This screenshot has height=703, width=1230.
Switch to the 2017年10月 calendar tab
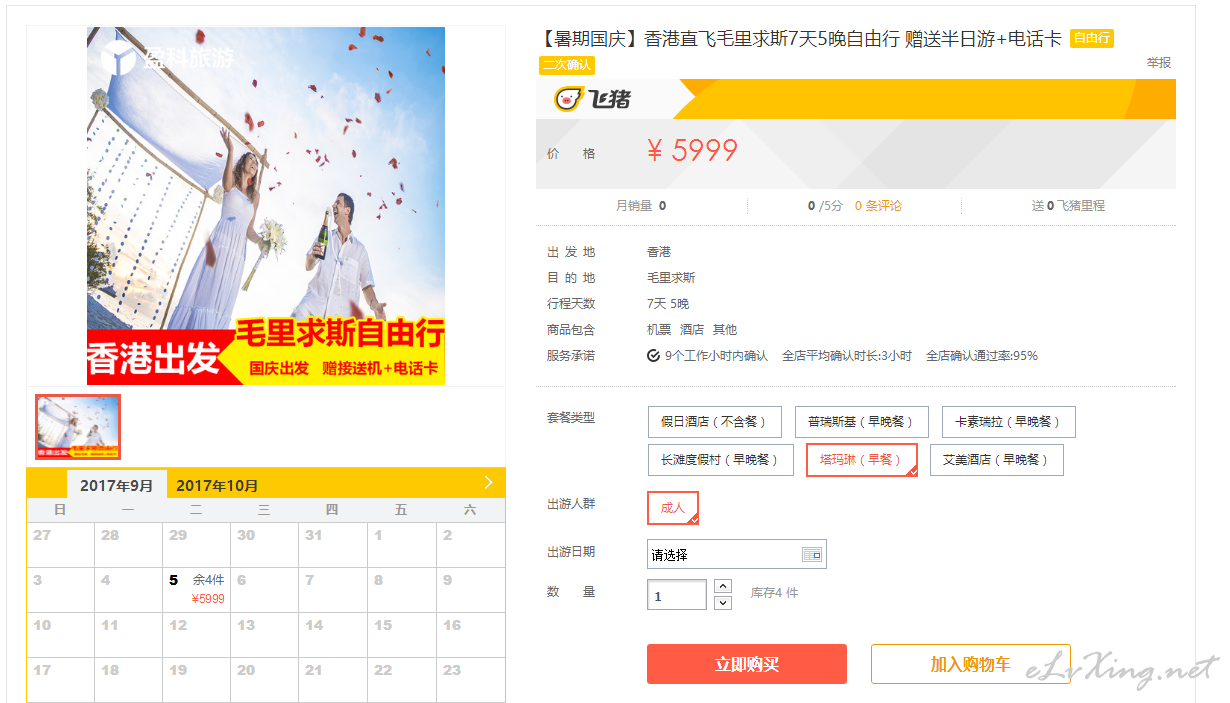tap(217, 485)
